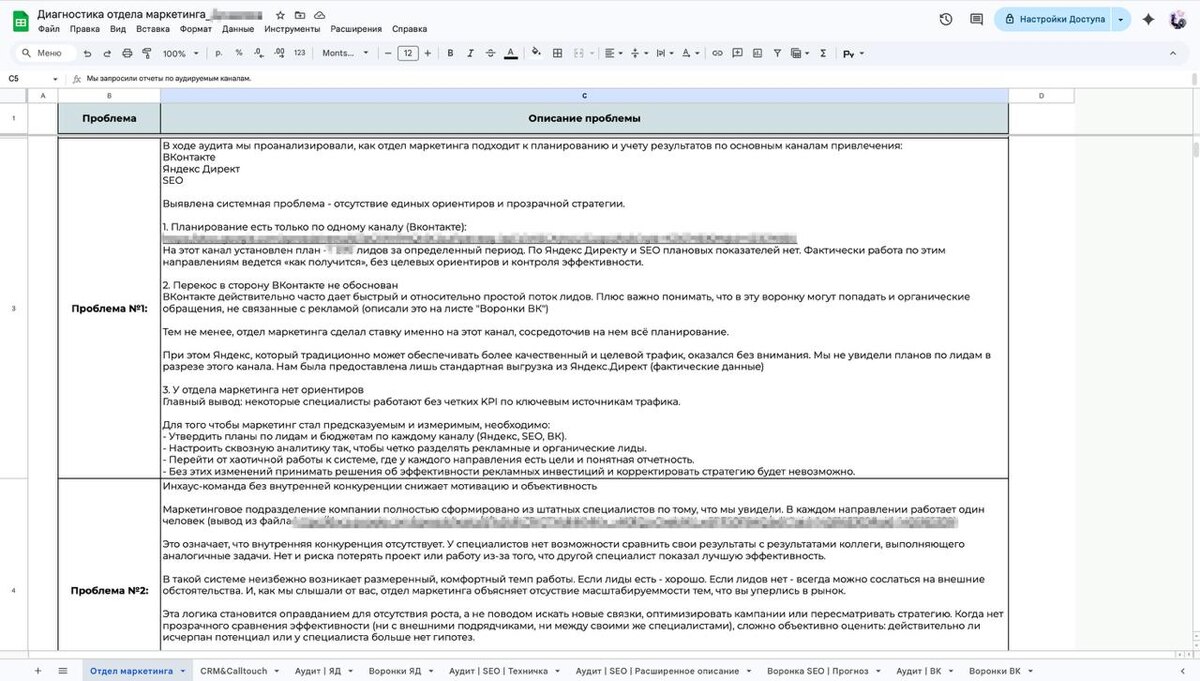This screenshot has height=681, width=1200.
Task: Click the Настройки Доступа share button
Action: [1052, 19]
